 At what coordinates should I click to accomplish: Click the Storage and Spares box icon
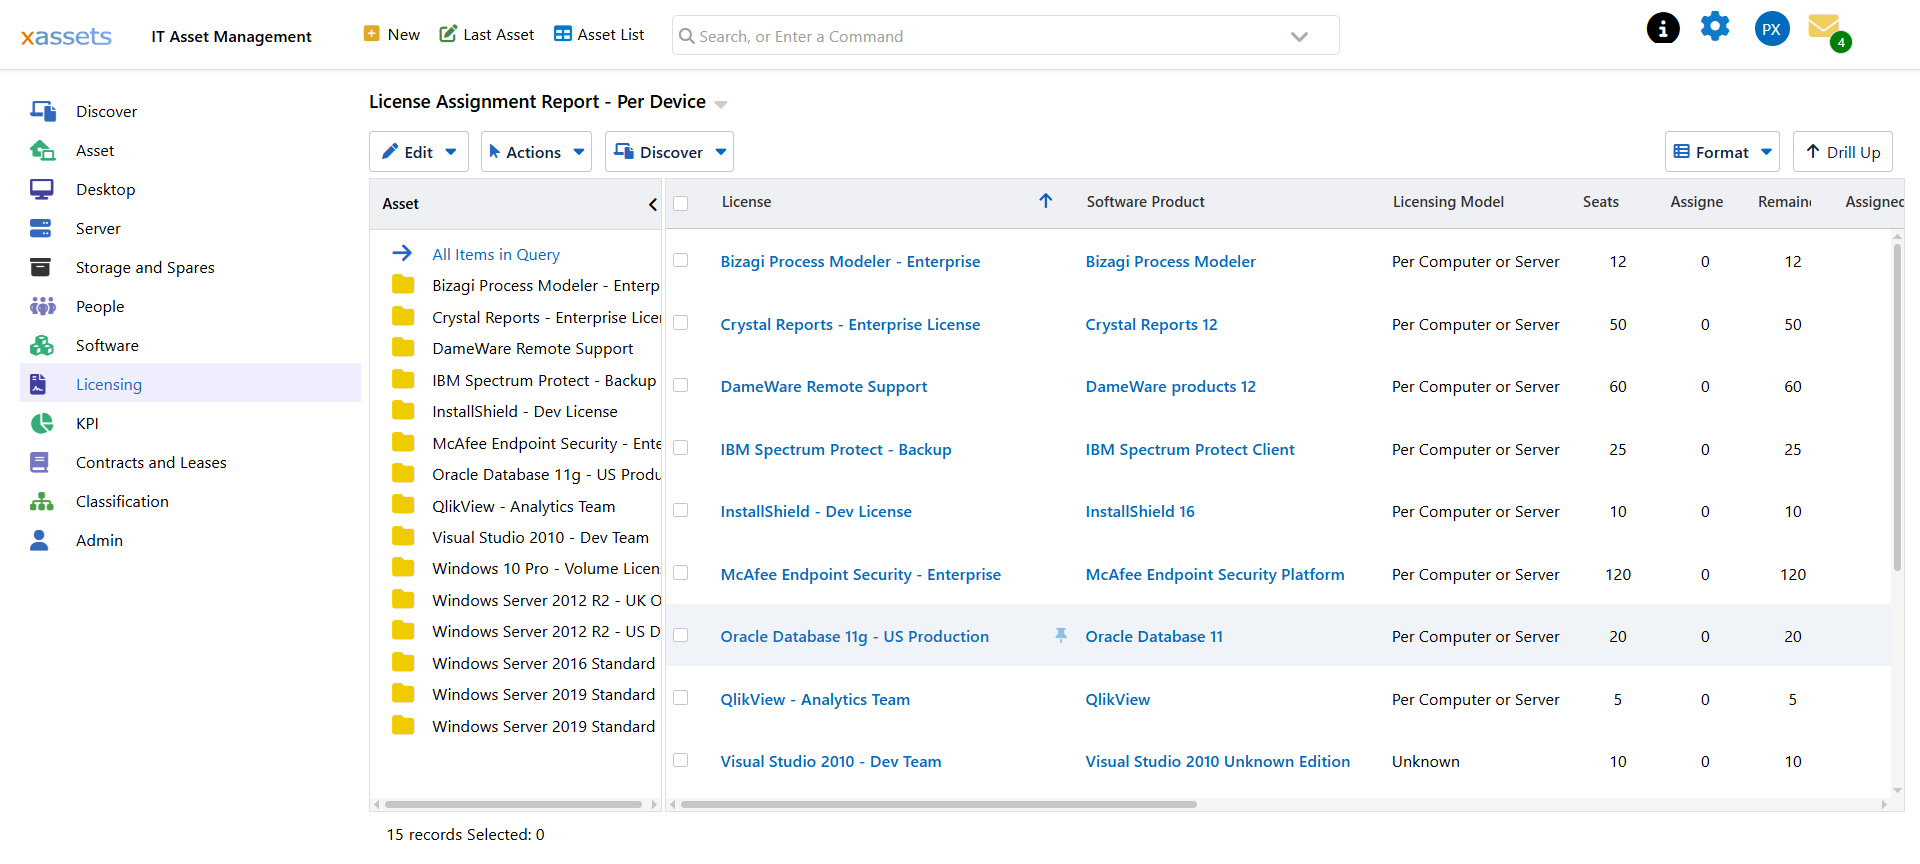tap(40, 267)
